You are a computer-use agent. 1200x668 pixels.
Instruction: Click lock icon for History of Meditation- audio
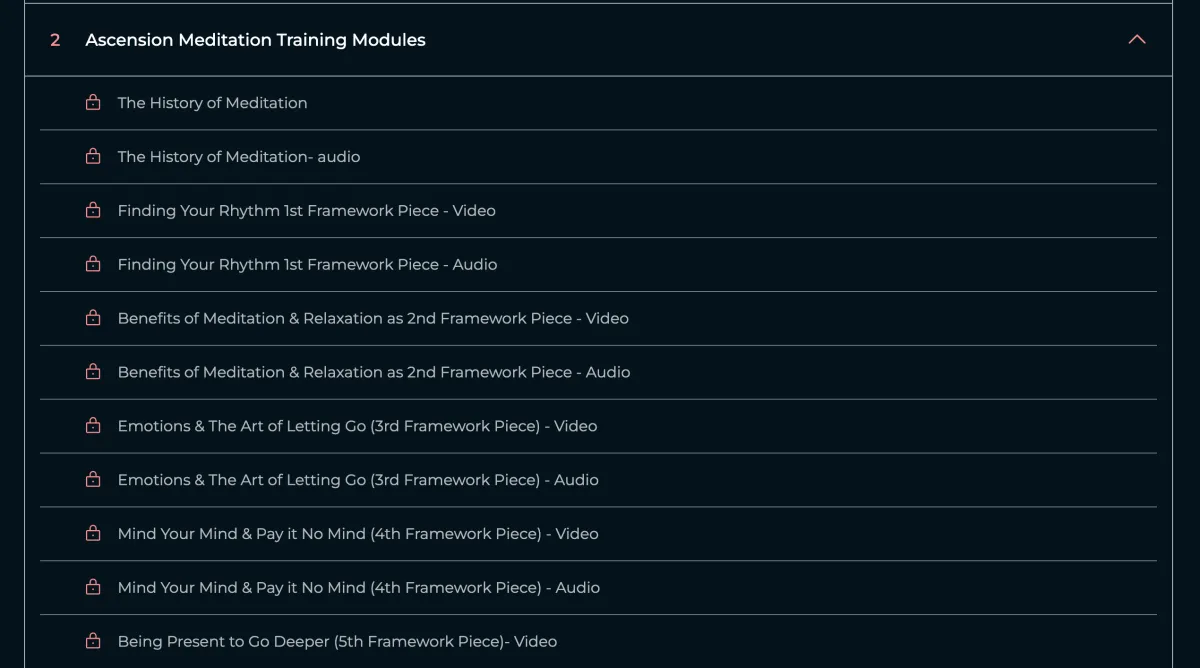[x=93, y=157]
